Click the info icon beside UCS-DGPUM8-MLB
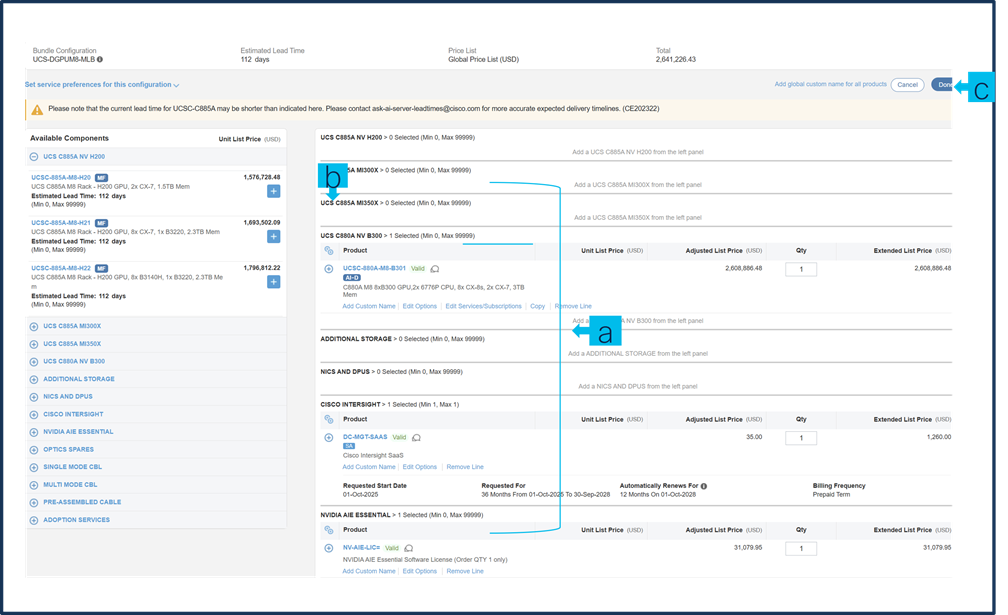The width and height of the screenshot is (1008, 615). [x=100, y=60]
